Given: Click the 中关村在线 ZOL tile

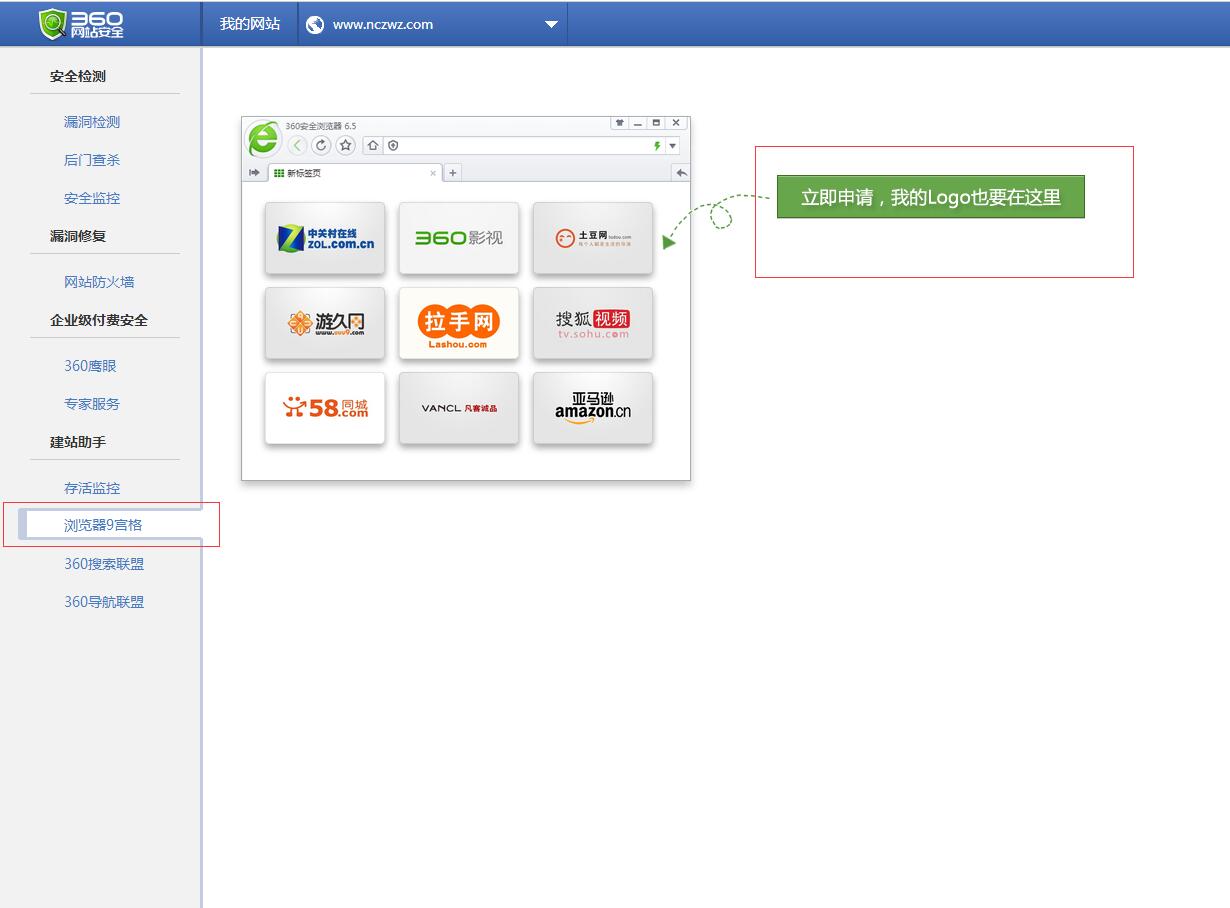Looking at the screenshot, I should click(325, 238).
